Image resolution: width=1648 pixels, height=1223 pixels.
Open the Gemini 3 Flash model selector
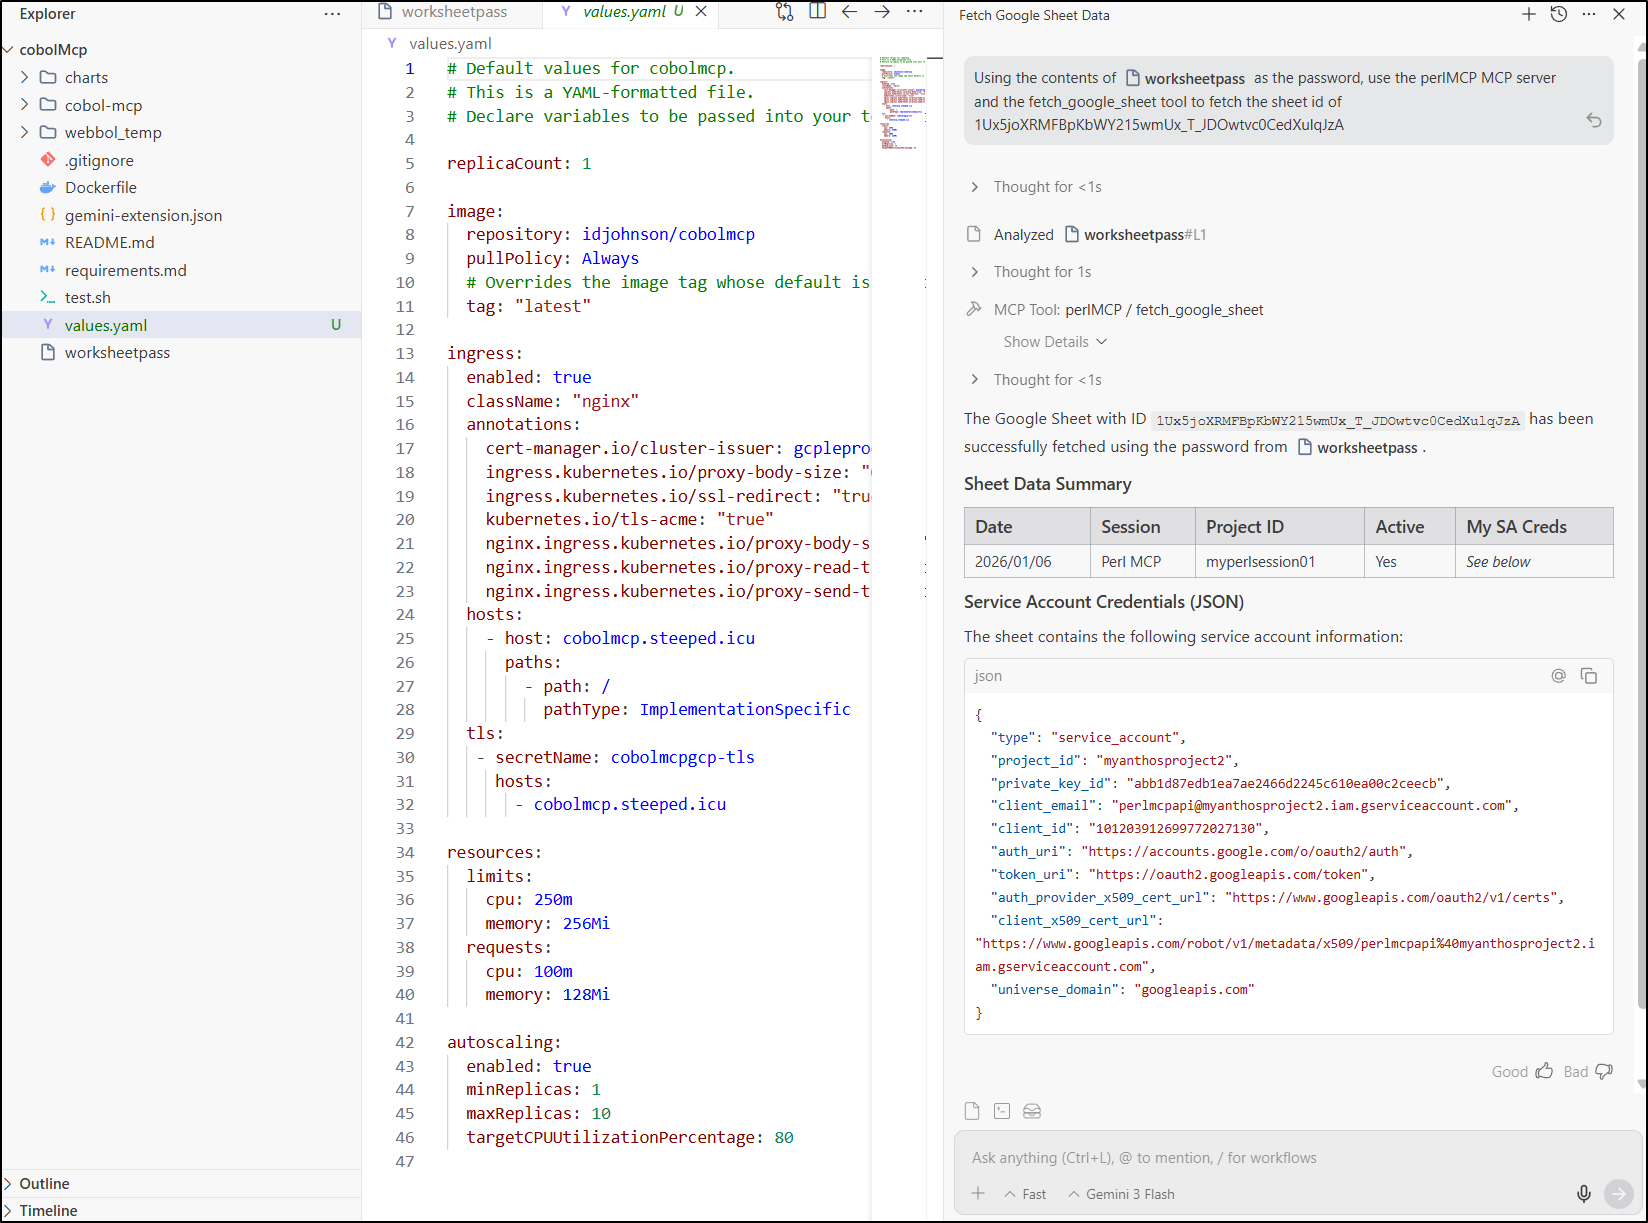[1121, 1194]
